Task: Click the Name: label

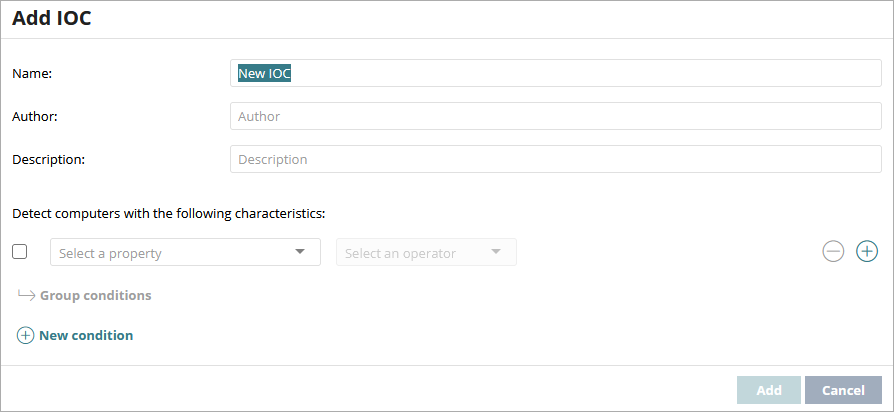Action: coord(32,73)
